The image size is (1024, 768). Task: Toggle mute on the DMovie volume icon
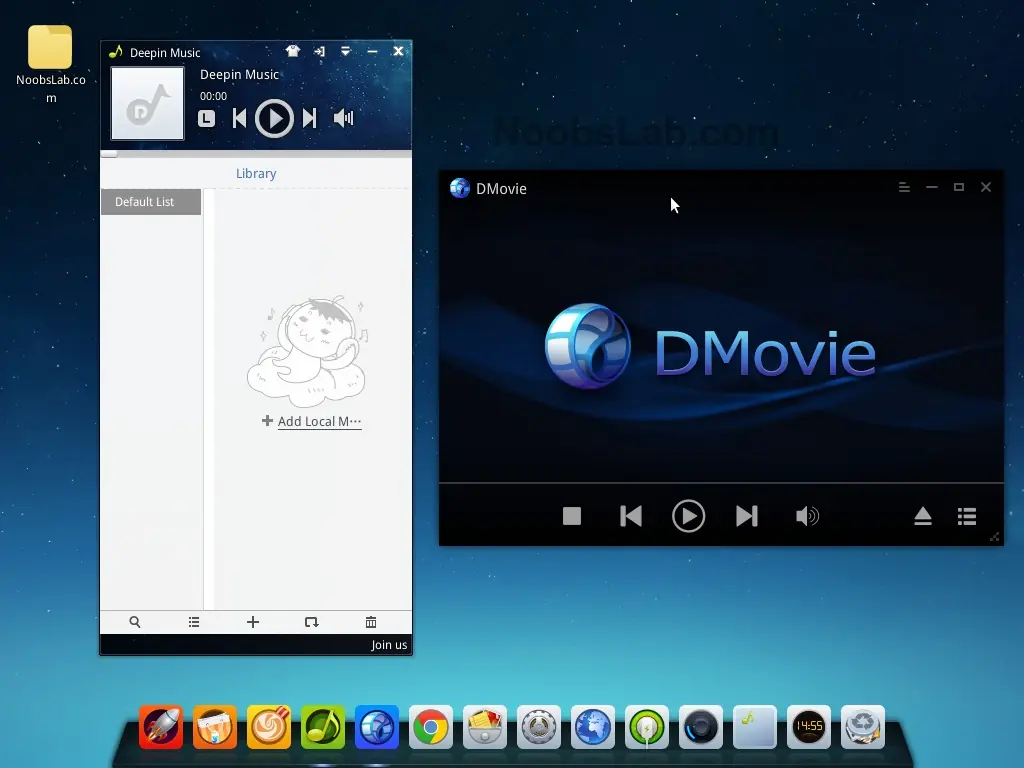pos(807,516)
